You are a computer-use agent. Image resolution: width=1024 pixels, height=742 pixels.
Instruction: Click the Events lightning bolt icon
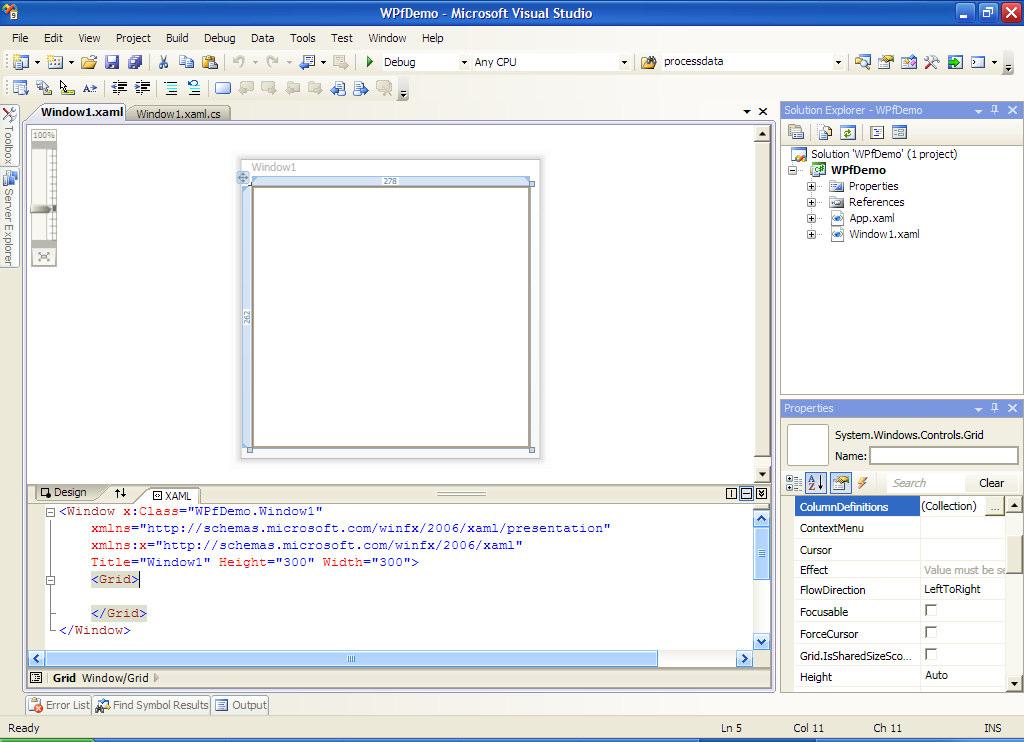click(x=863, y=483)
